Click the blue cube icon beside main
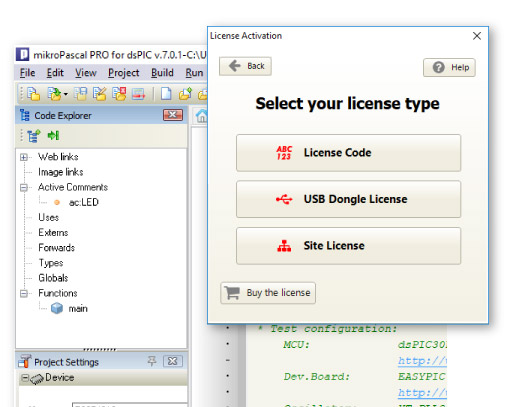The width and height of the screenshot is (517, 407). coord(57,308)
